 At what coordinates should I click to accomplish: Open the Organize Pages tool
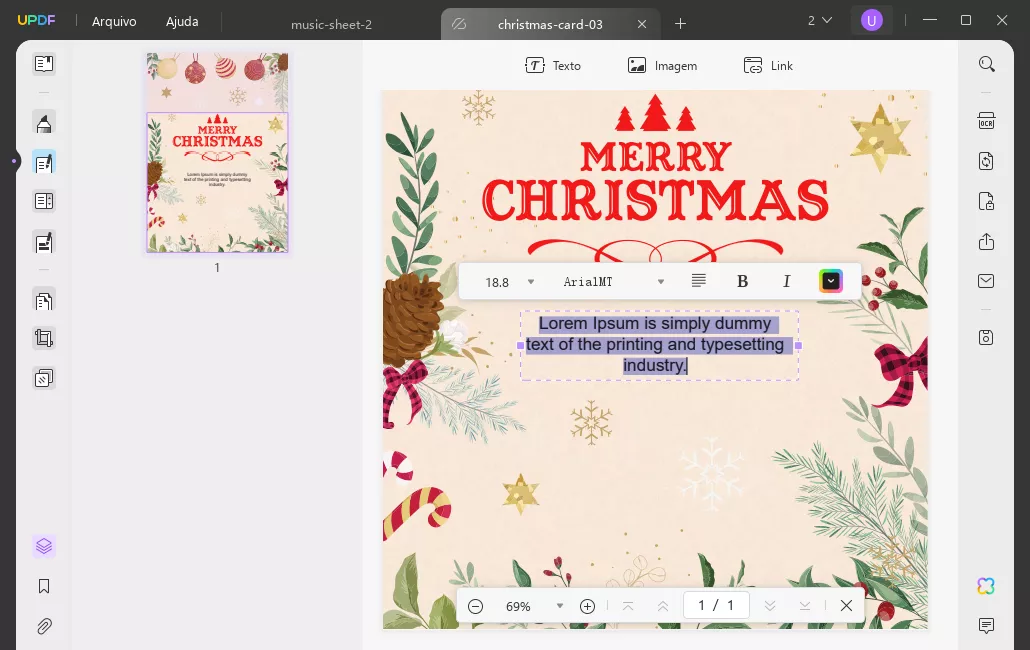(44, 300)
